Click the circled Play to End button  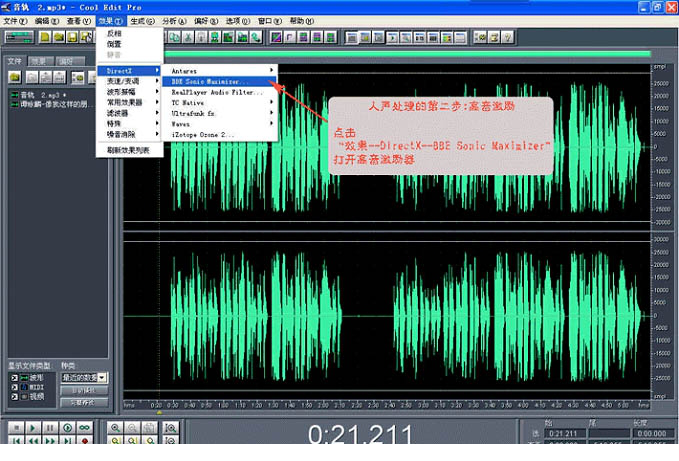click(x=67, y=428)
